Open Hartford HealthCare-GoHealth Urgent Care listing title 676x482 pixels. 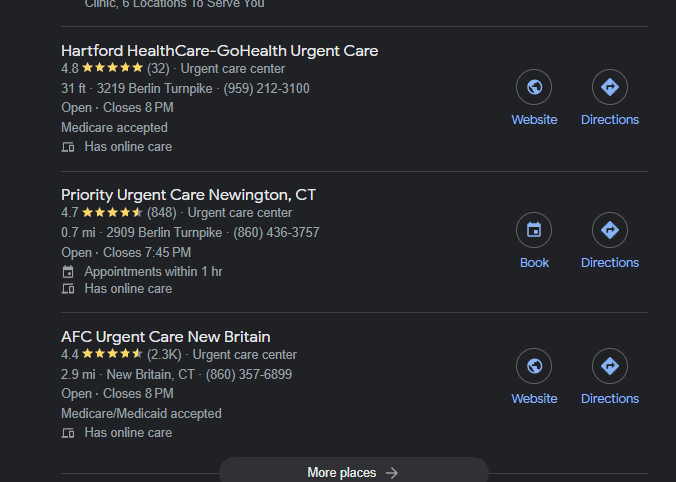click(x=219, y=51)
